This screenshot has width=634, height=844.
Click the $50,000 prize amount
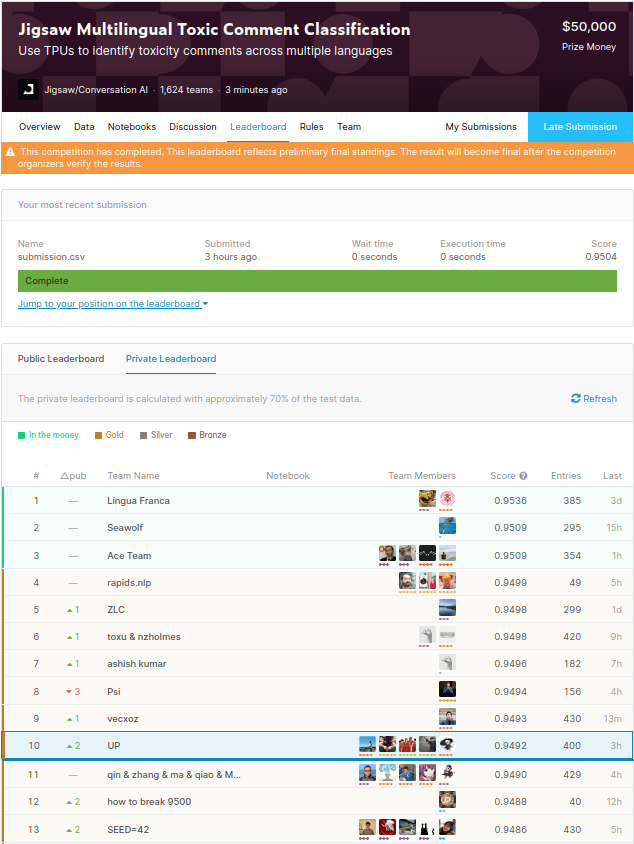click(589, 26)
